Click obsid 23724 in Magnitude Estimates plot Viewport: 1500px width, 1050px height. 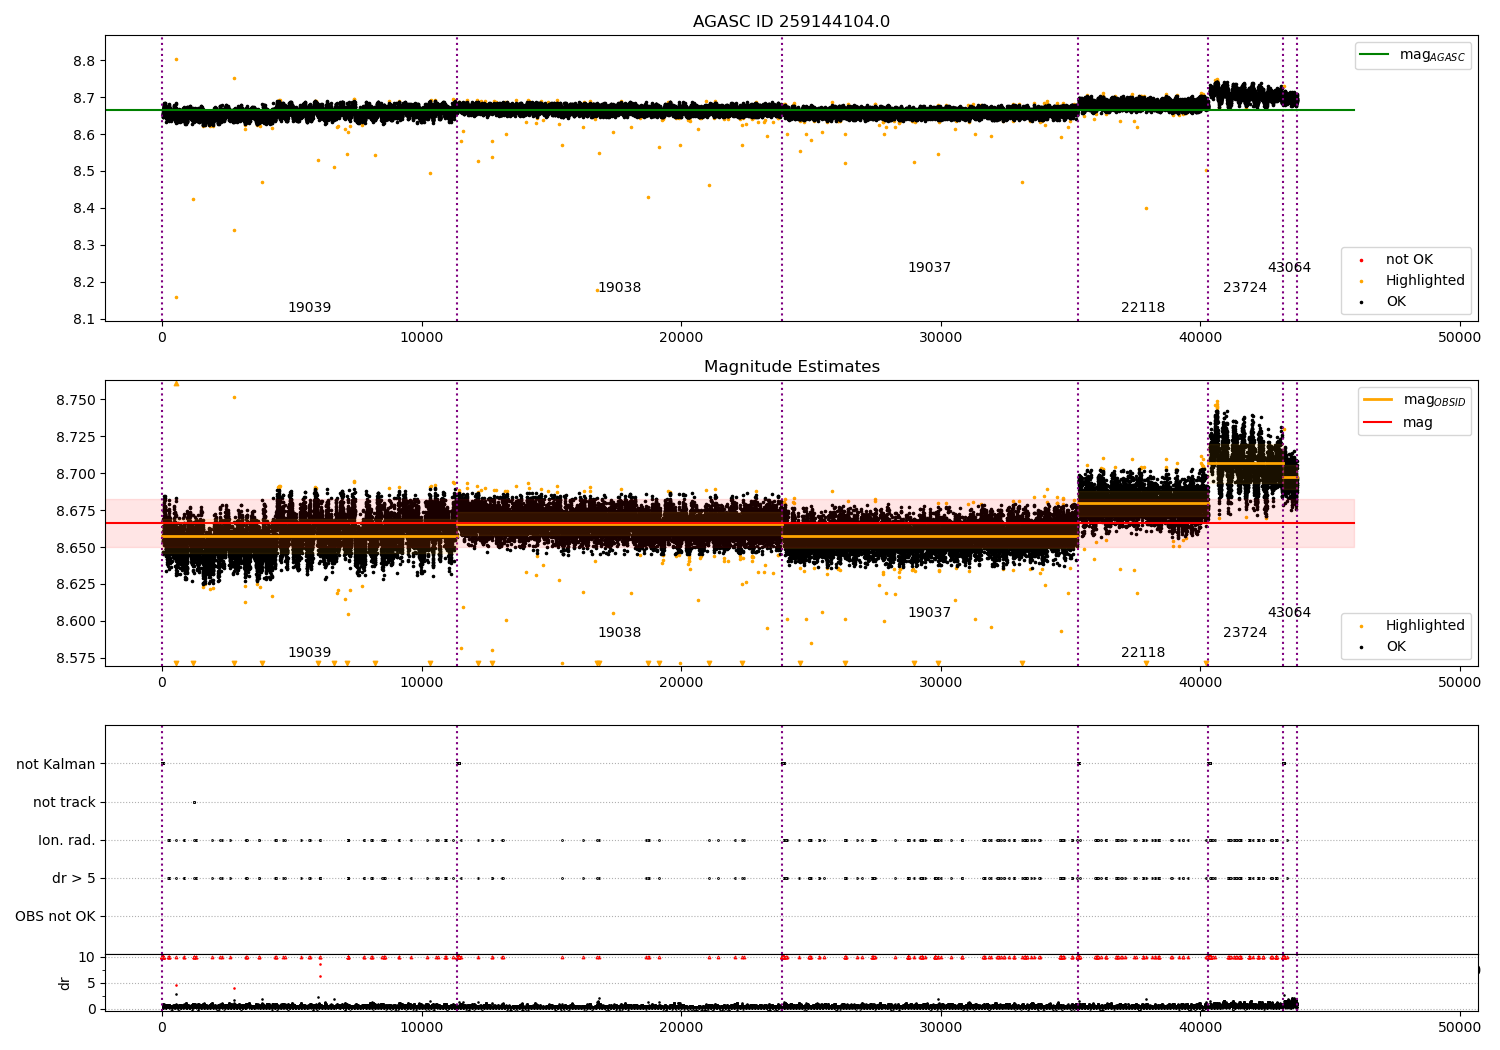[x=1245, y=633]
